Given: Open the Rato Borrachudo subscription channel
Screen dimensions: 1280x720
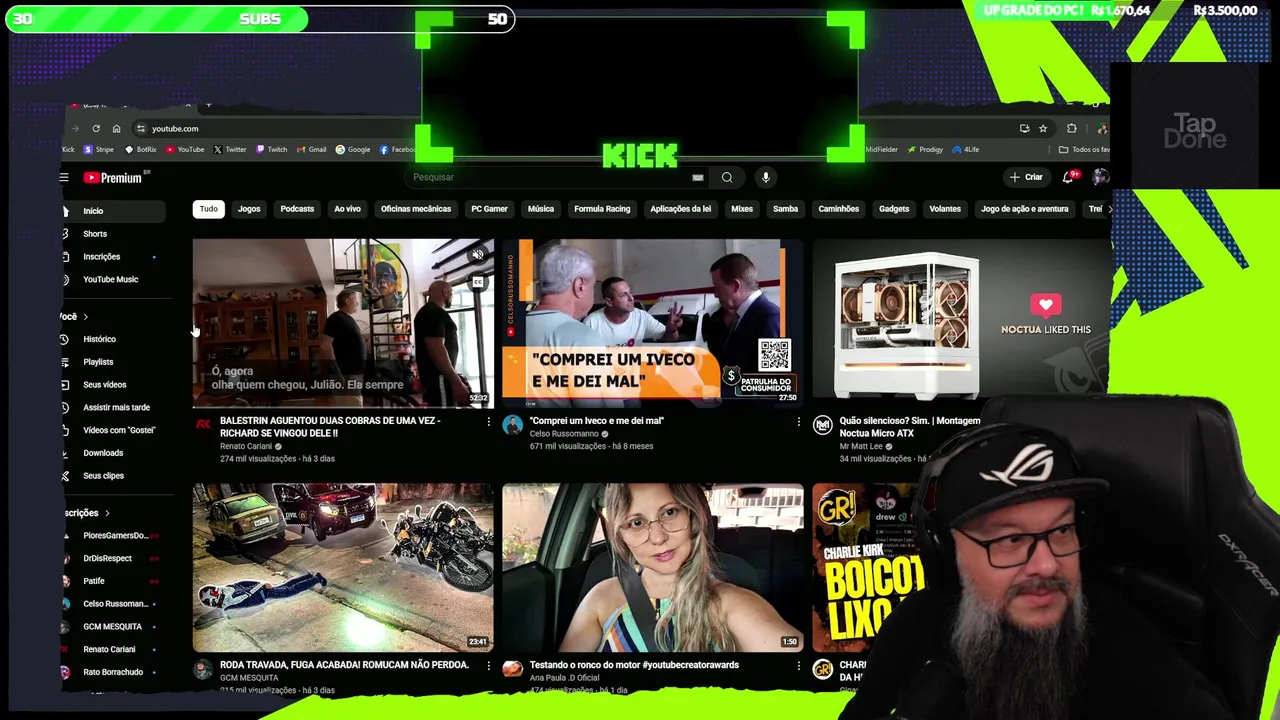Looking at the screenshot, I should pyautogui.click(x=112, y=672).
